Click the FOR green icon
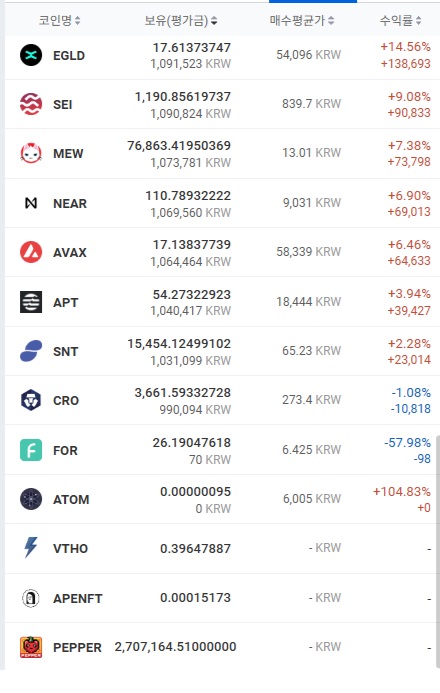The width and height of the screenshot is (440, 693). [31, 450]
